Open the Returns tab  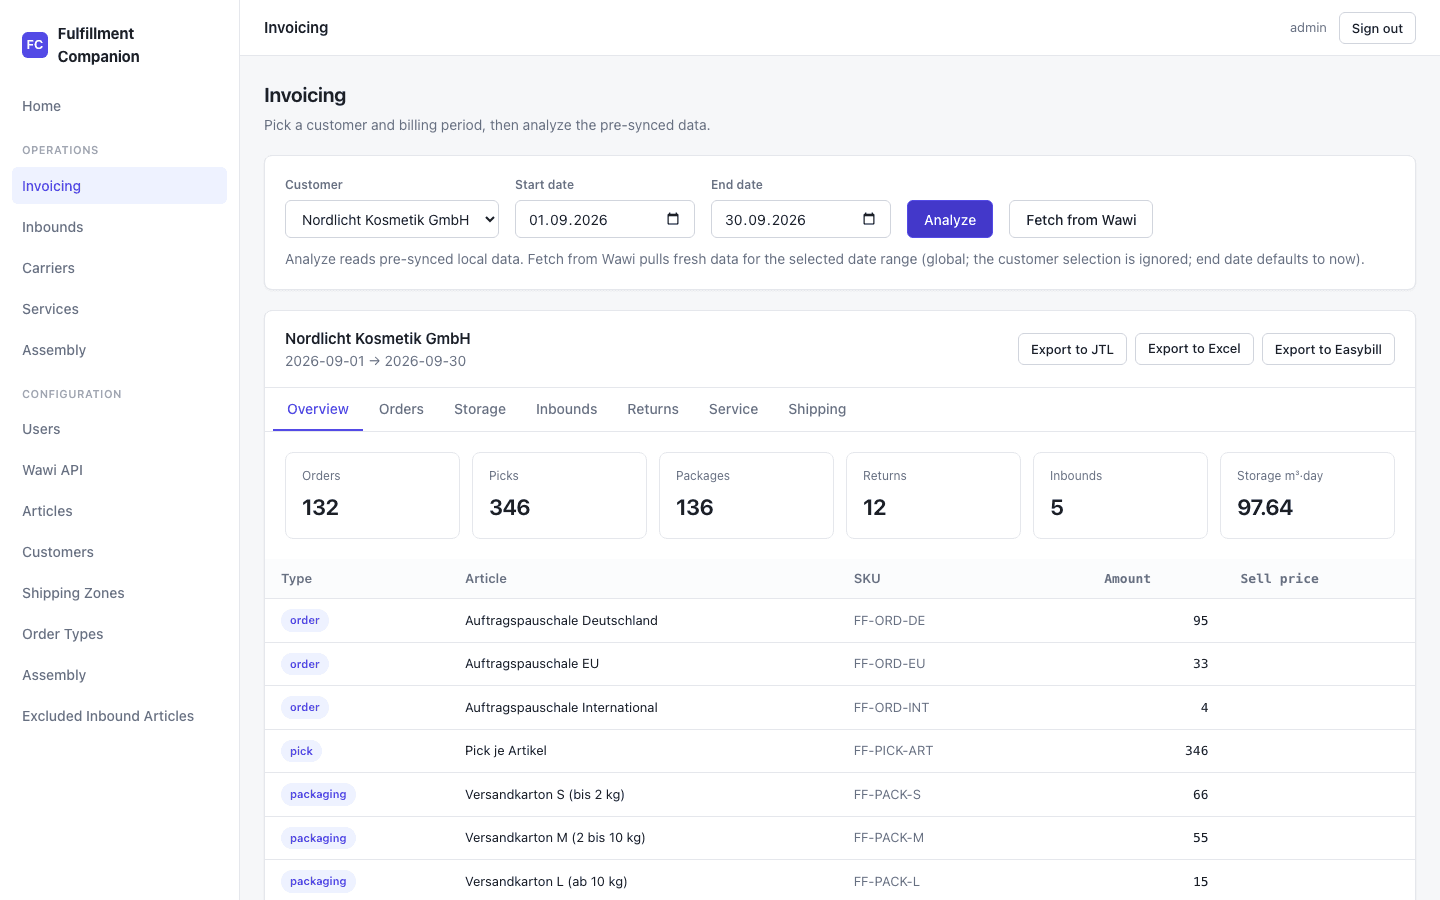coord(653,409)
